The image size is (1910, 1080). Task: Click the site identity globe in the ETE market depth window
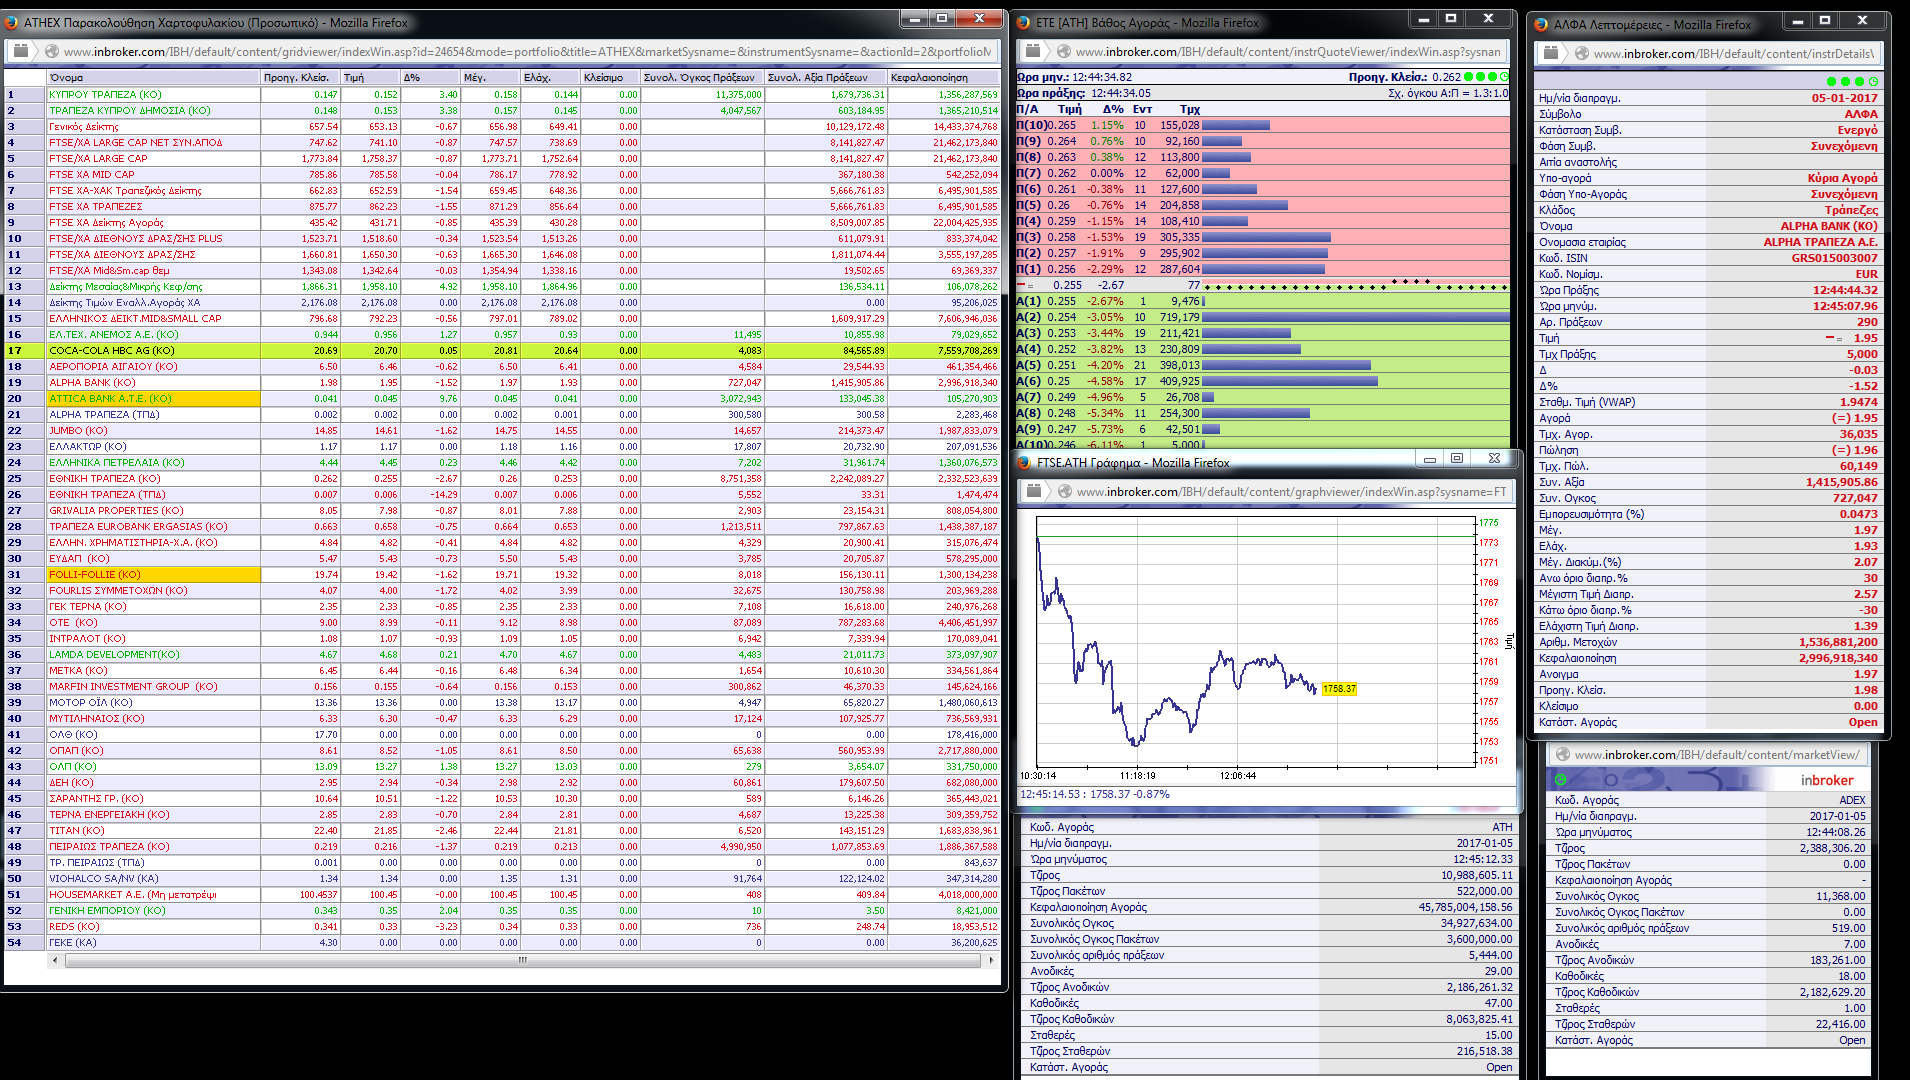[x=1064, y=52]
